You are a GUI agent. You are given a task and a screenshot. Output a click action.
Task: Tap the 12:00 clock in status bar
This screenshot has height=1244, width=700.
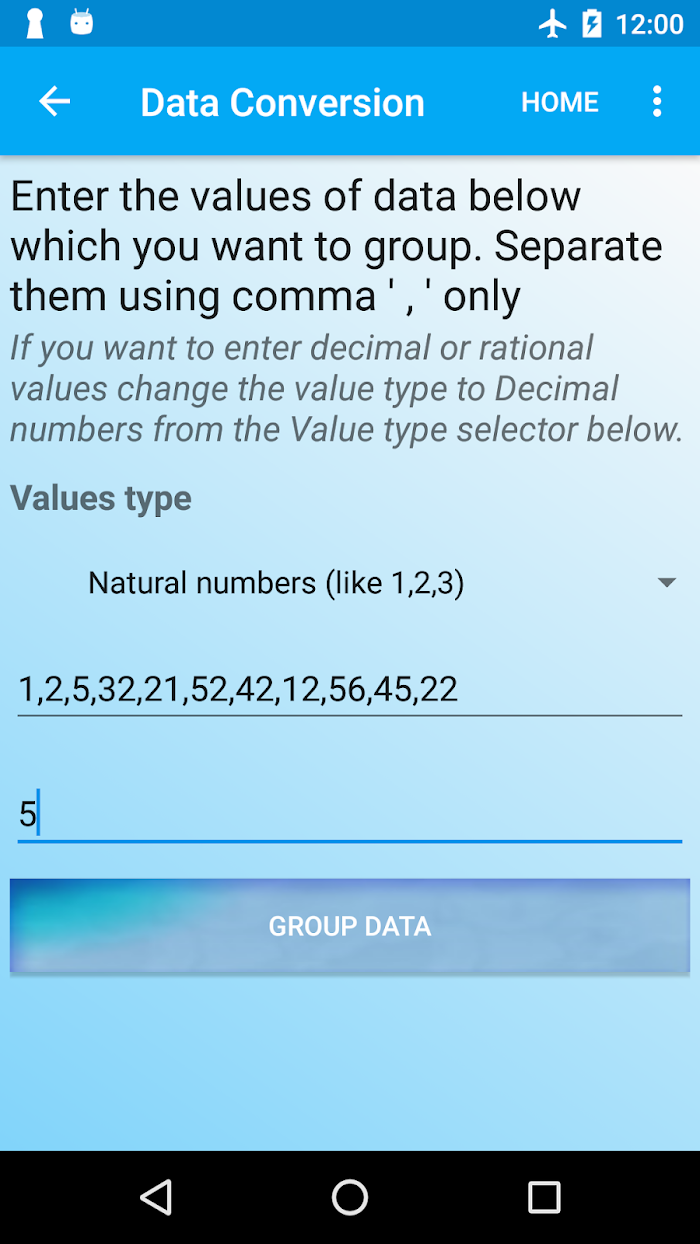(650, 24)
